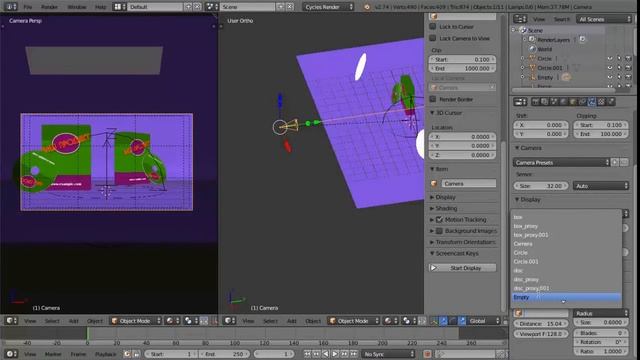This screenshot has height=360, width=640.
Task: Choose box_proxy.001 from the object list
Action: point(567,235)
